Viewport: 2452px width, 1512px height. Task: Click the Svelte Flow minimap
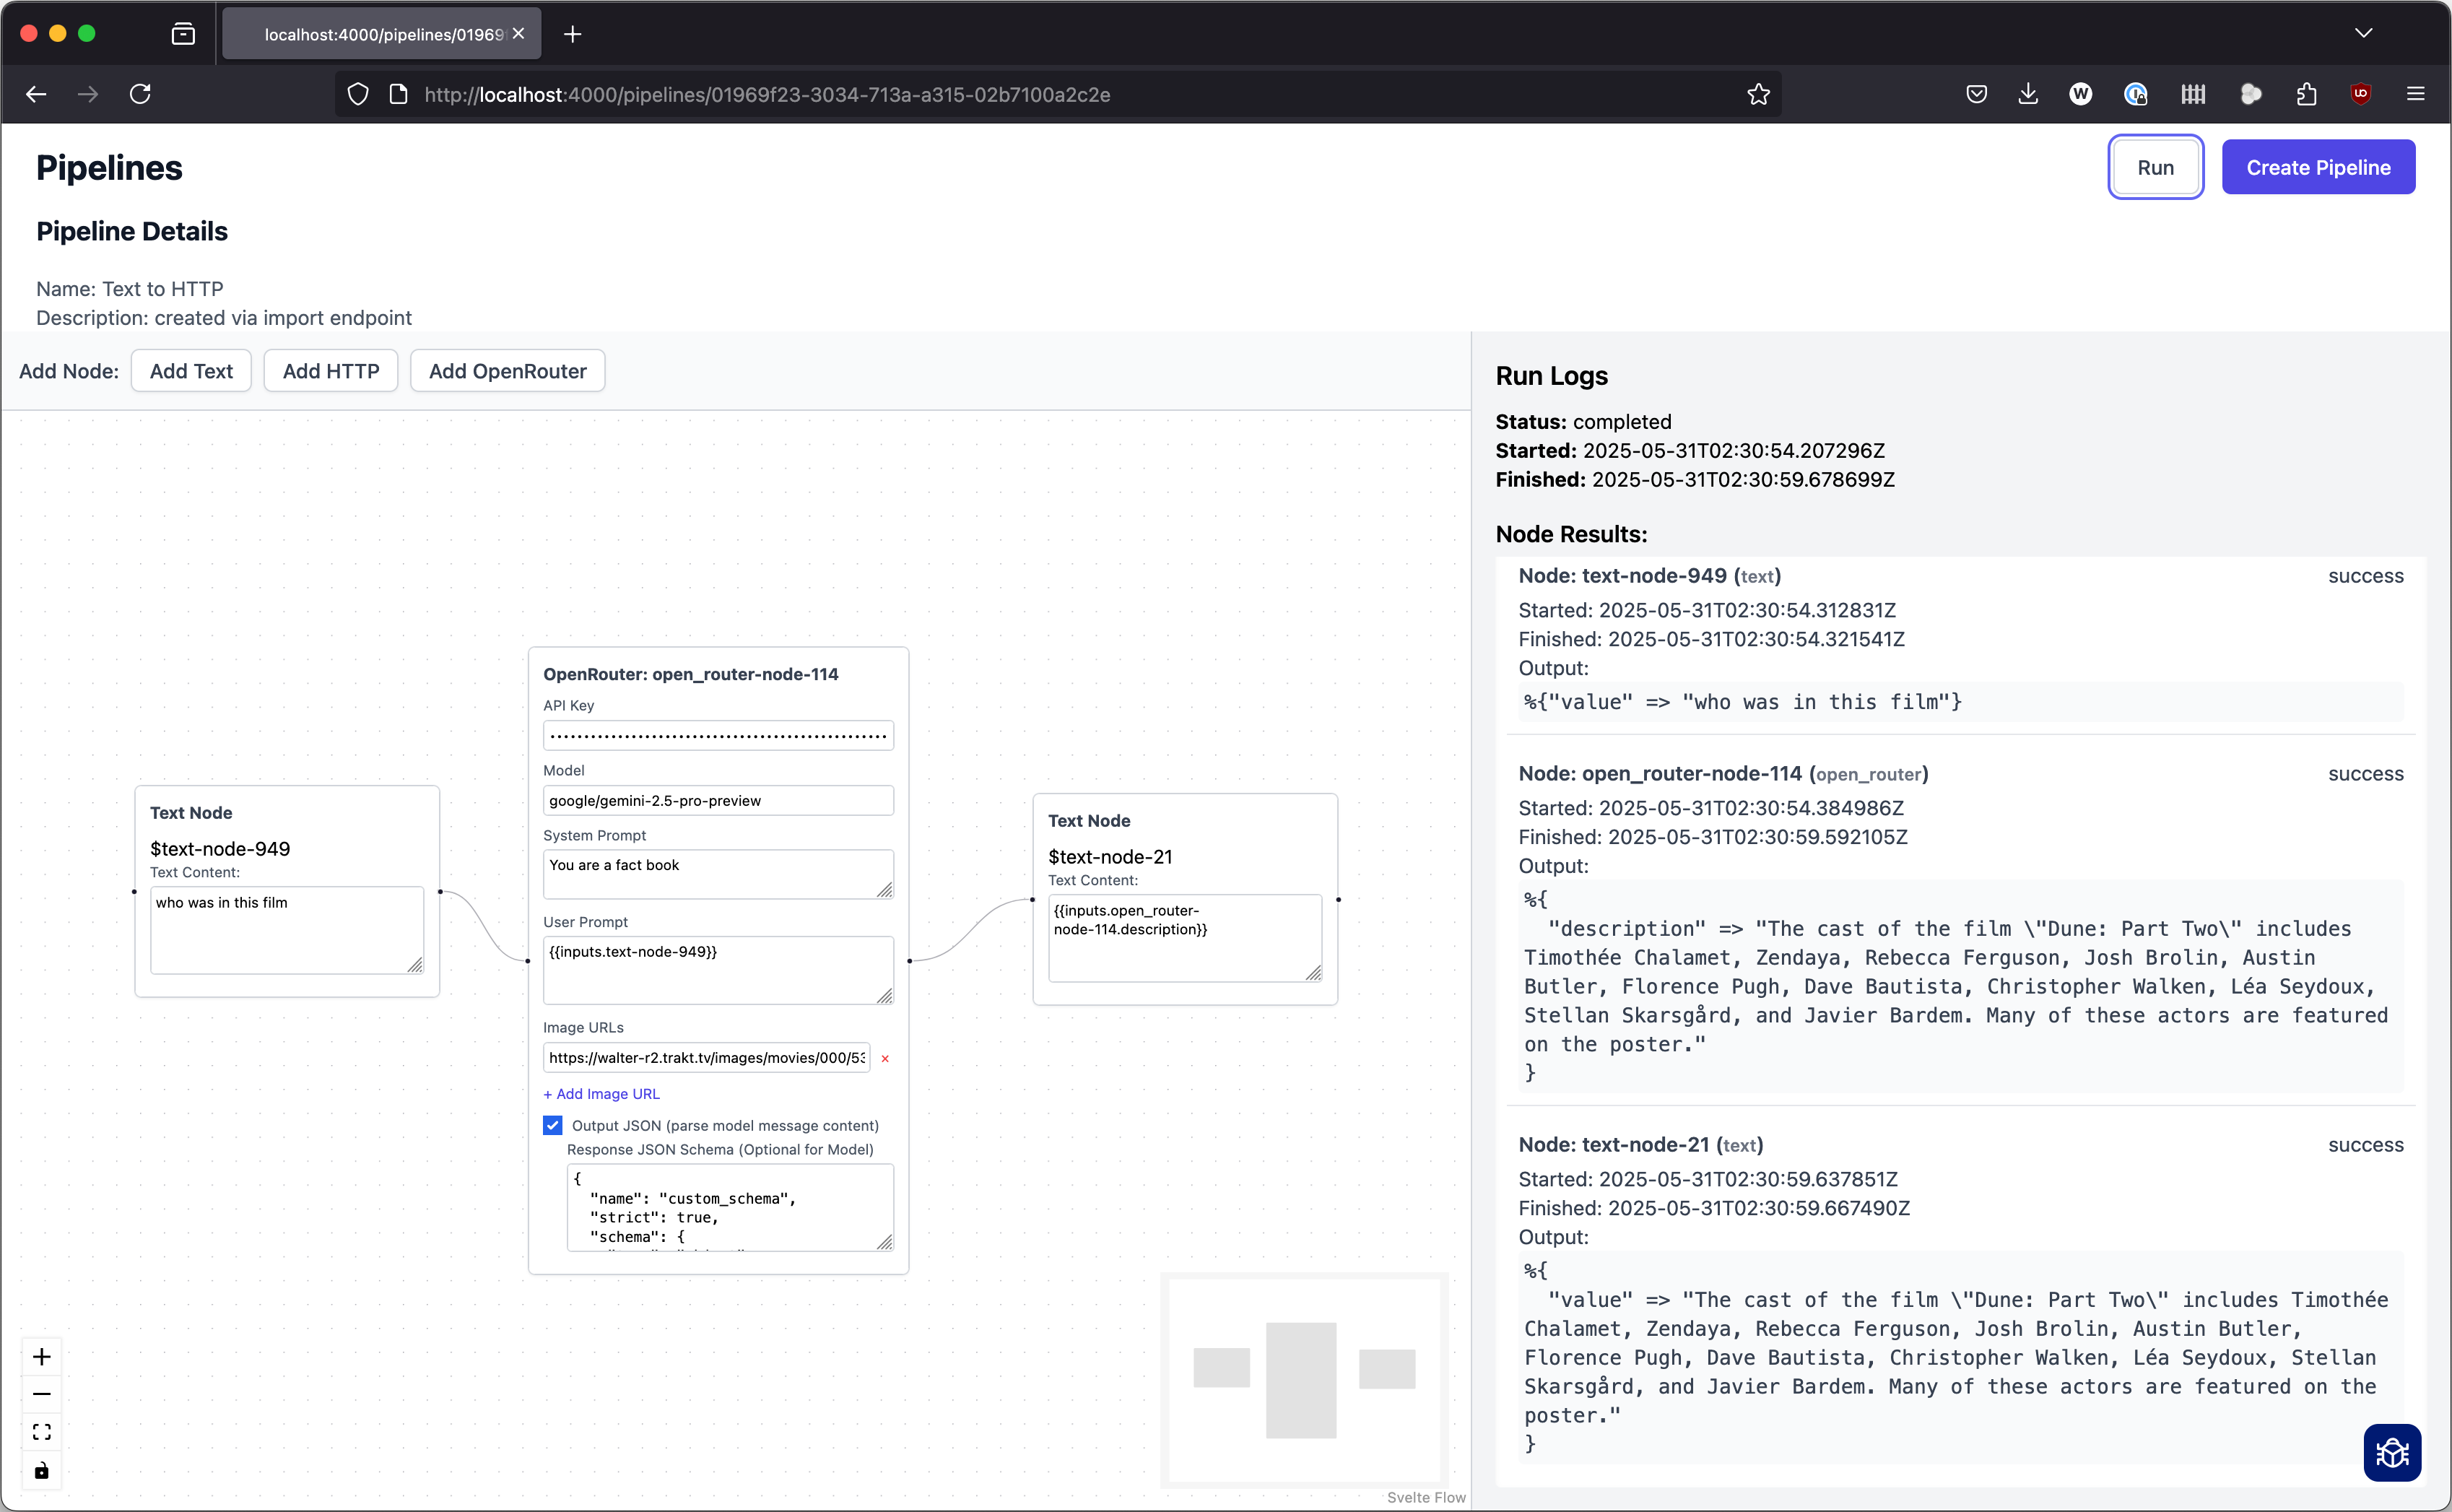1304,1380
